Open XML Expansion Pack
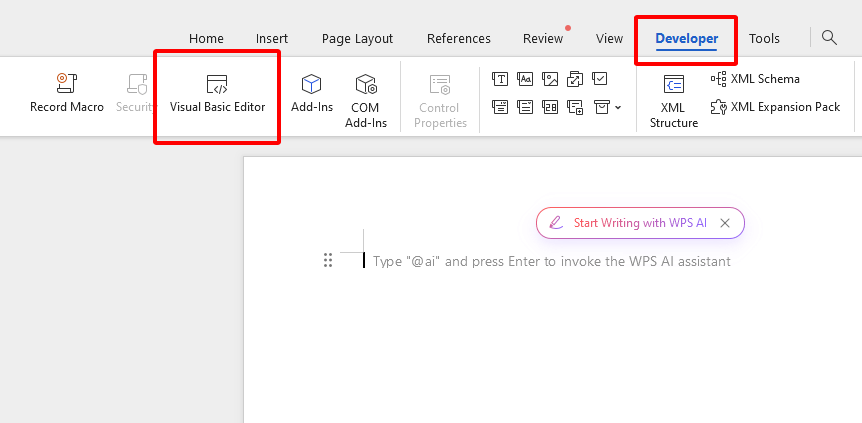Screen dimensions: 862x423 (775, 107)
